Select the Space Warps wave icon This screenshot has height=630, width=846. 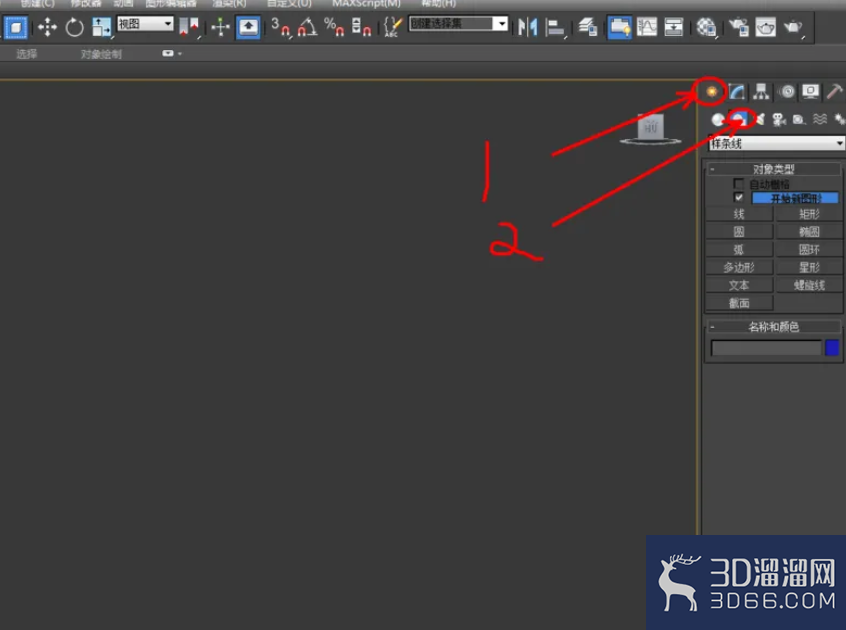[x=820, y=119]
